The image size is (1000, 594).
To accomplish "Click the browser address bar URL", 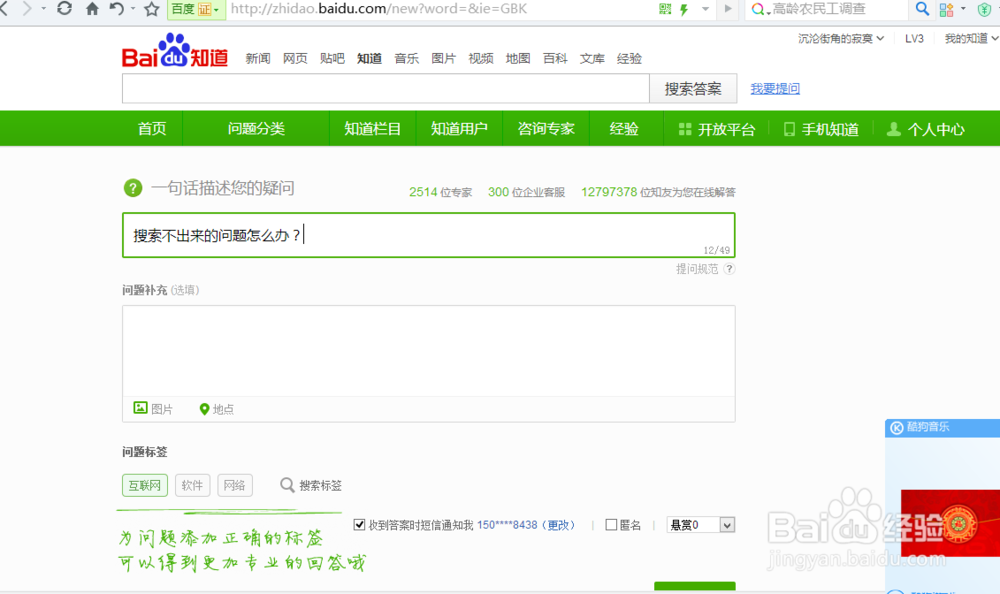I will [379, 9].
